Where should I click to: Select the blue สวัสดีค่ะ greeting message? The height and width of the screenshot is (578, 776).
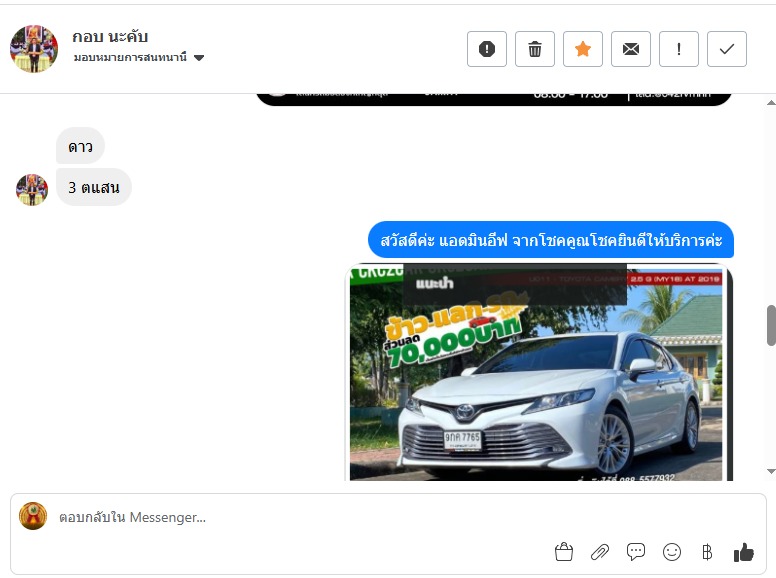(x=551, y=240)
